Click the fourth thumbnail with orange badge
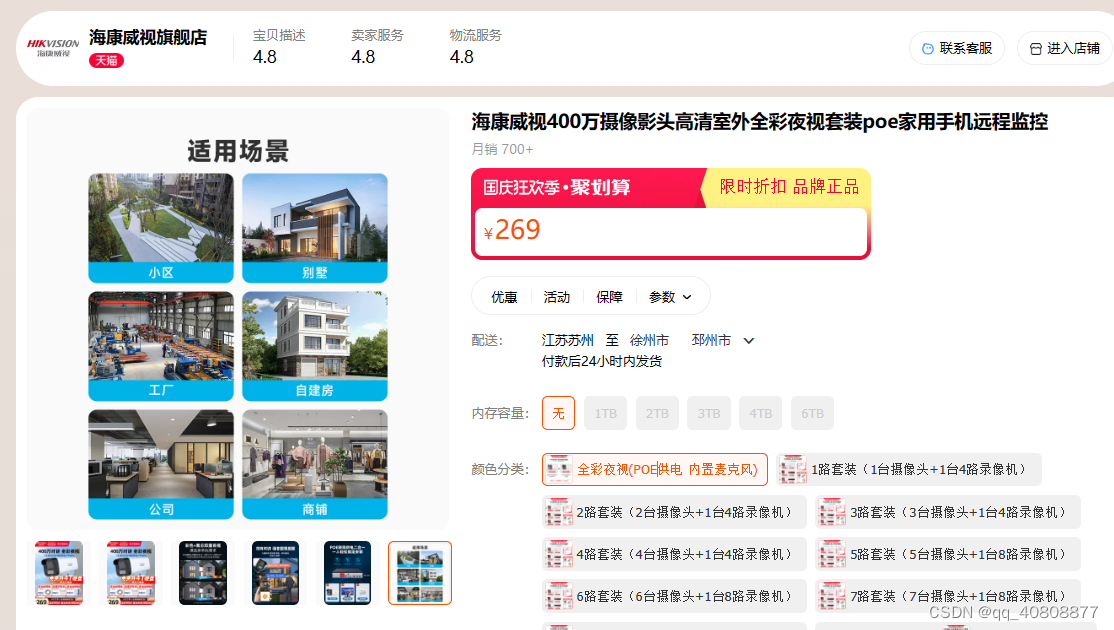1114x630 pixels. point(276,573)
